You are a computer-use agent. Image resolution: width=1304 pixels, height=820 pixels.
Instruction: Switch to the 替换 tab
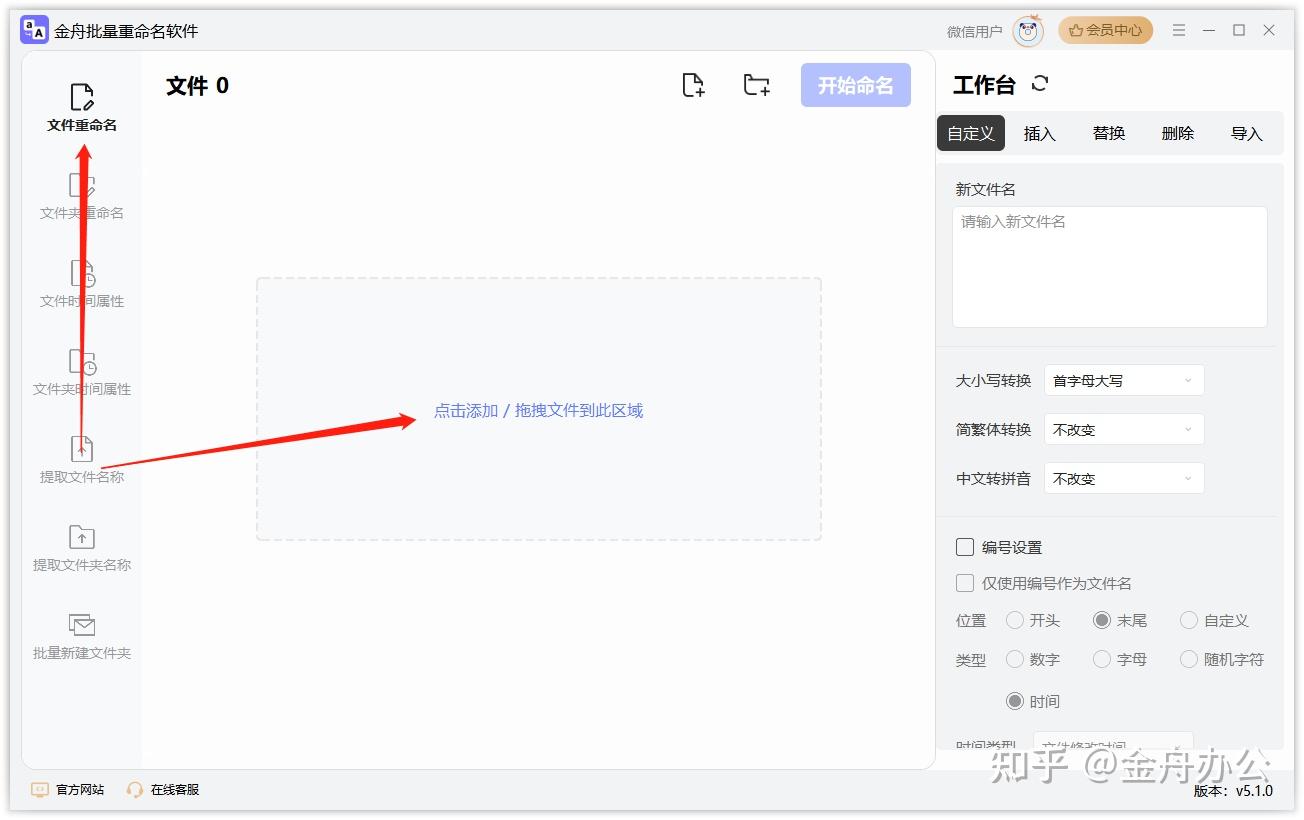1108,132
